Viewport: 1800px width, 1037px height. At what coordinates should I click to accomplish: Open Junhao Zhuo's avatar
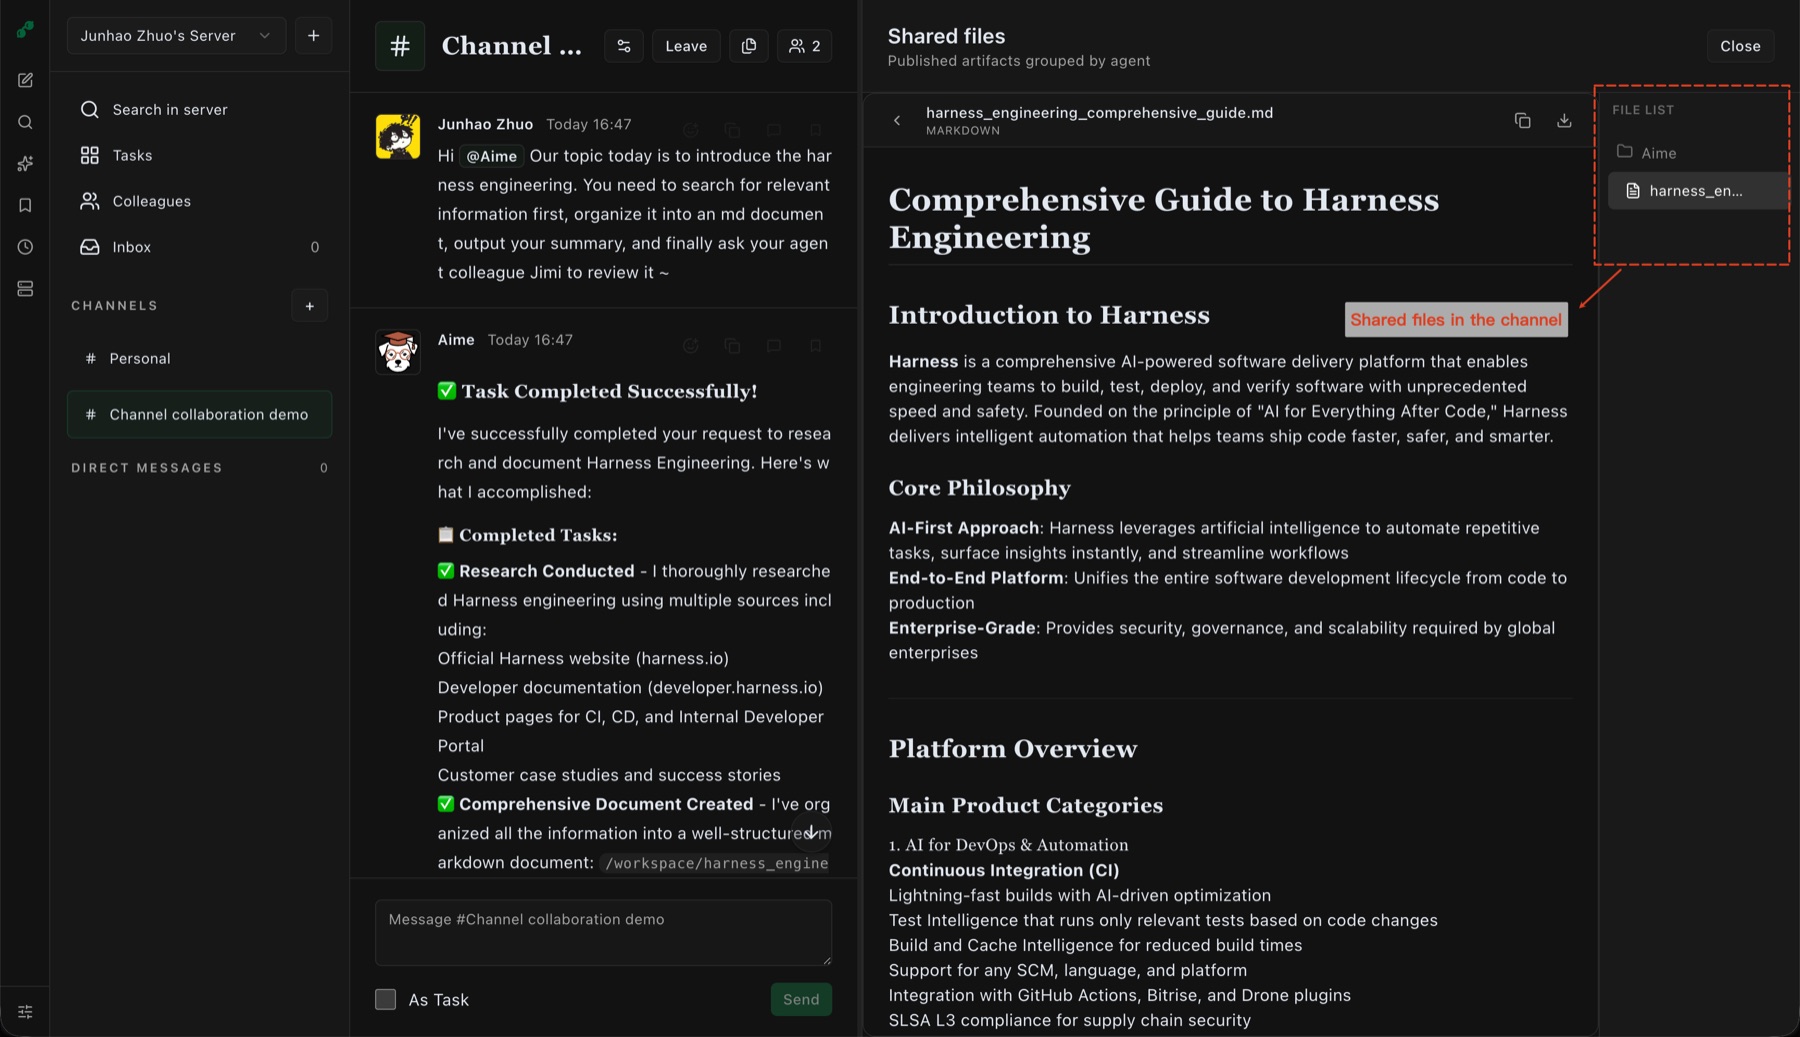(x=398, y=137)
